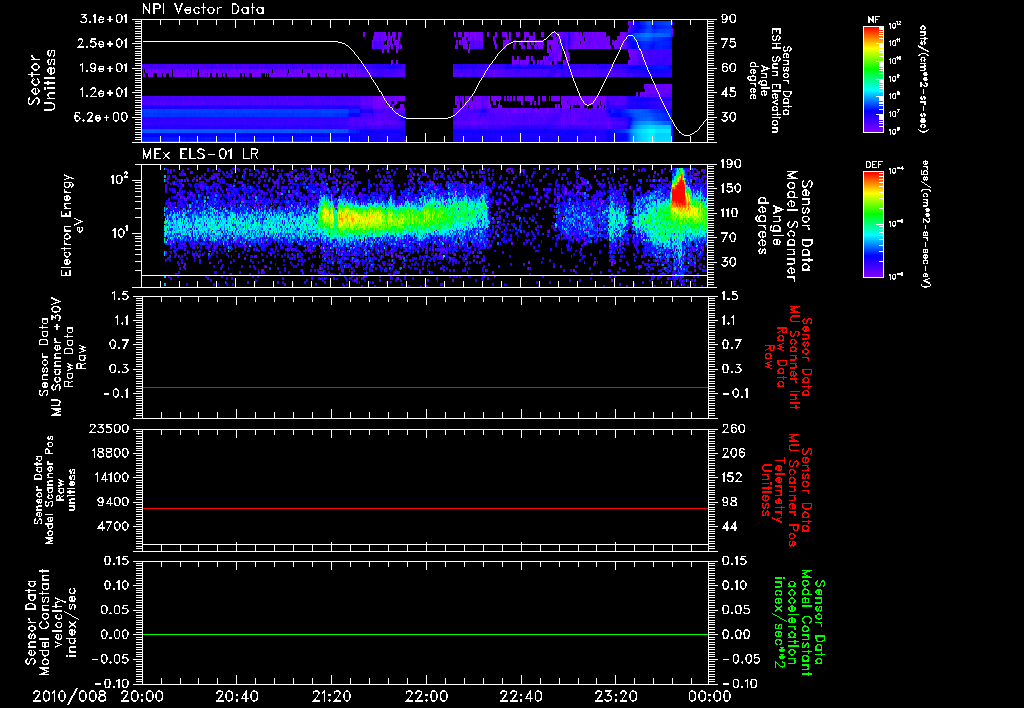Click the ESH Sun Elevation Angle axis title

tap(771, 79)
